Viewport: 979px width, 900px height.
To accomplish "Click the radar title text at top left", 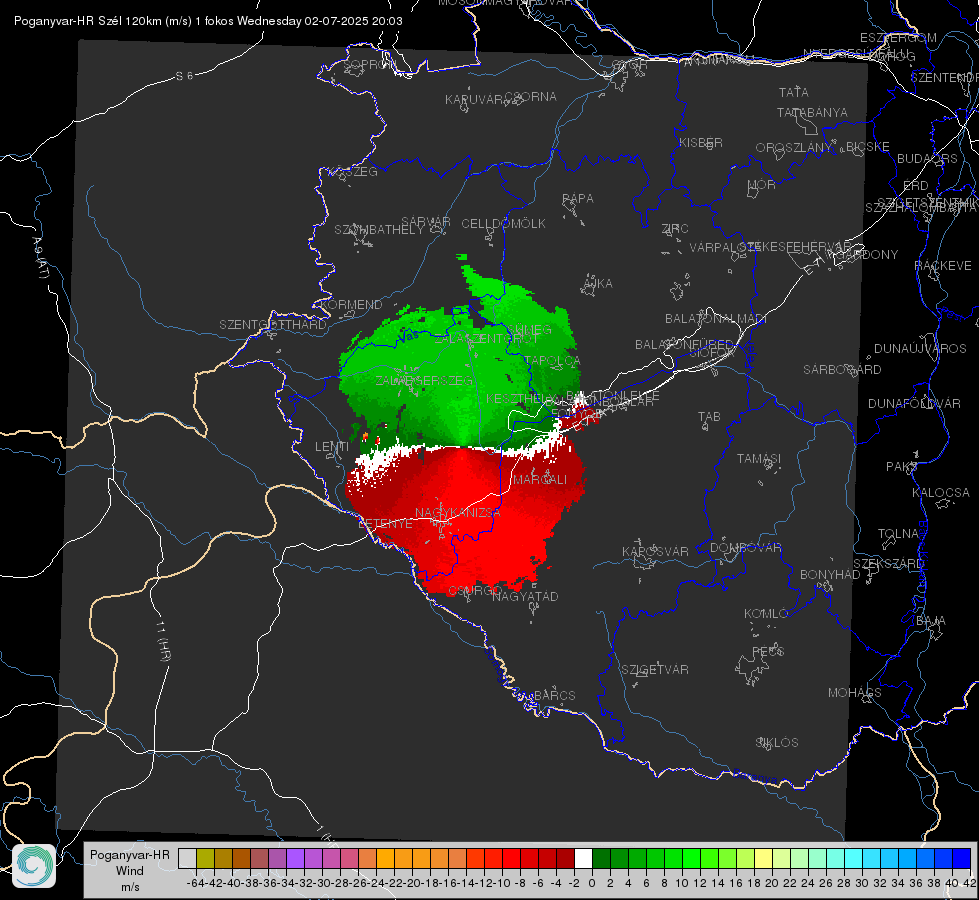I will (x=208, y=21).
